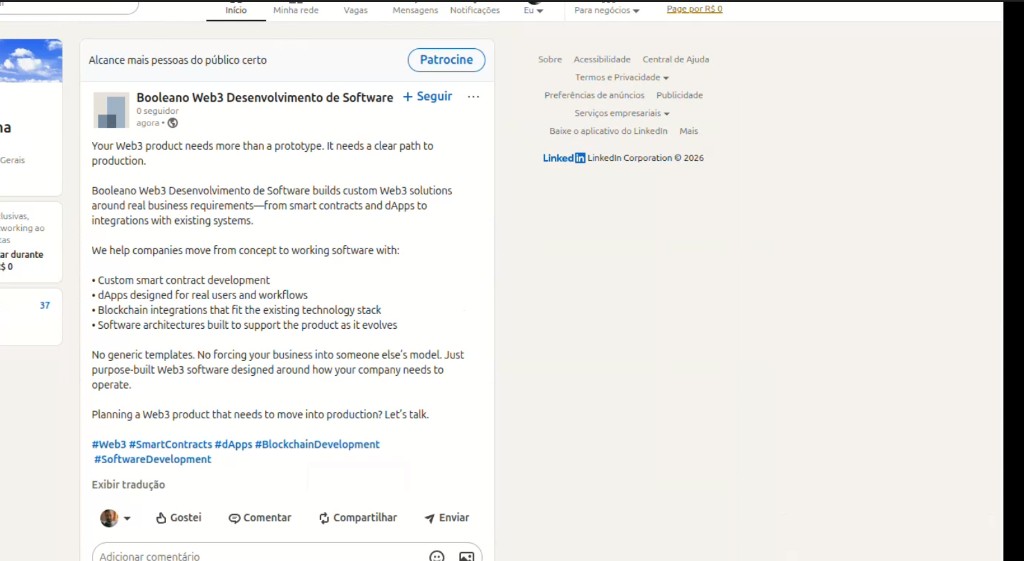Like the post with Gostei

178,518
